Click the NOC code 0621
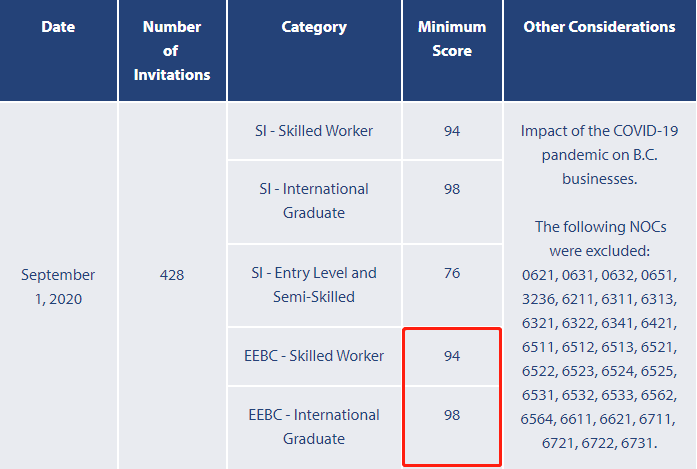Viewport: 697px width, 469px height. click(541, 274)
